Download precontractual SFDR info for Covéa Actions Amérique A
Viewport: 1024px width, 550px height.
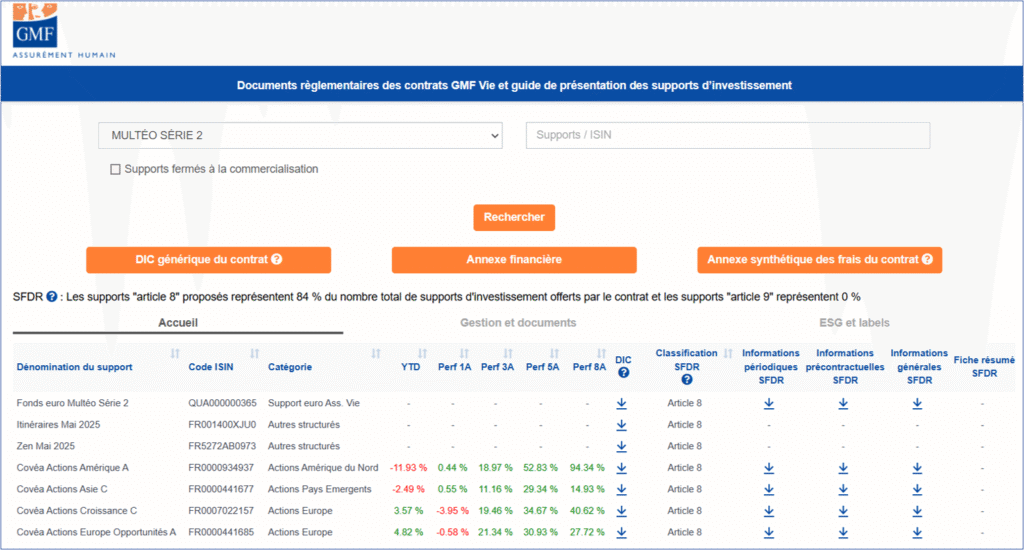point(844,468)
